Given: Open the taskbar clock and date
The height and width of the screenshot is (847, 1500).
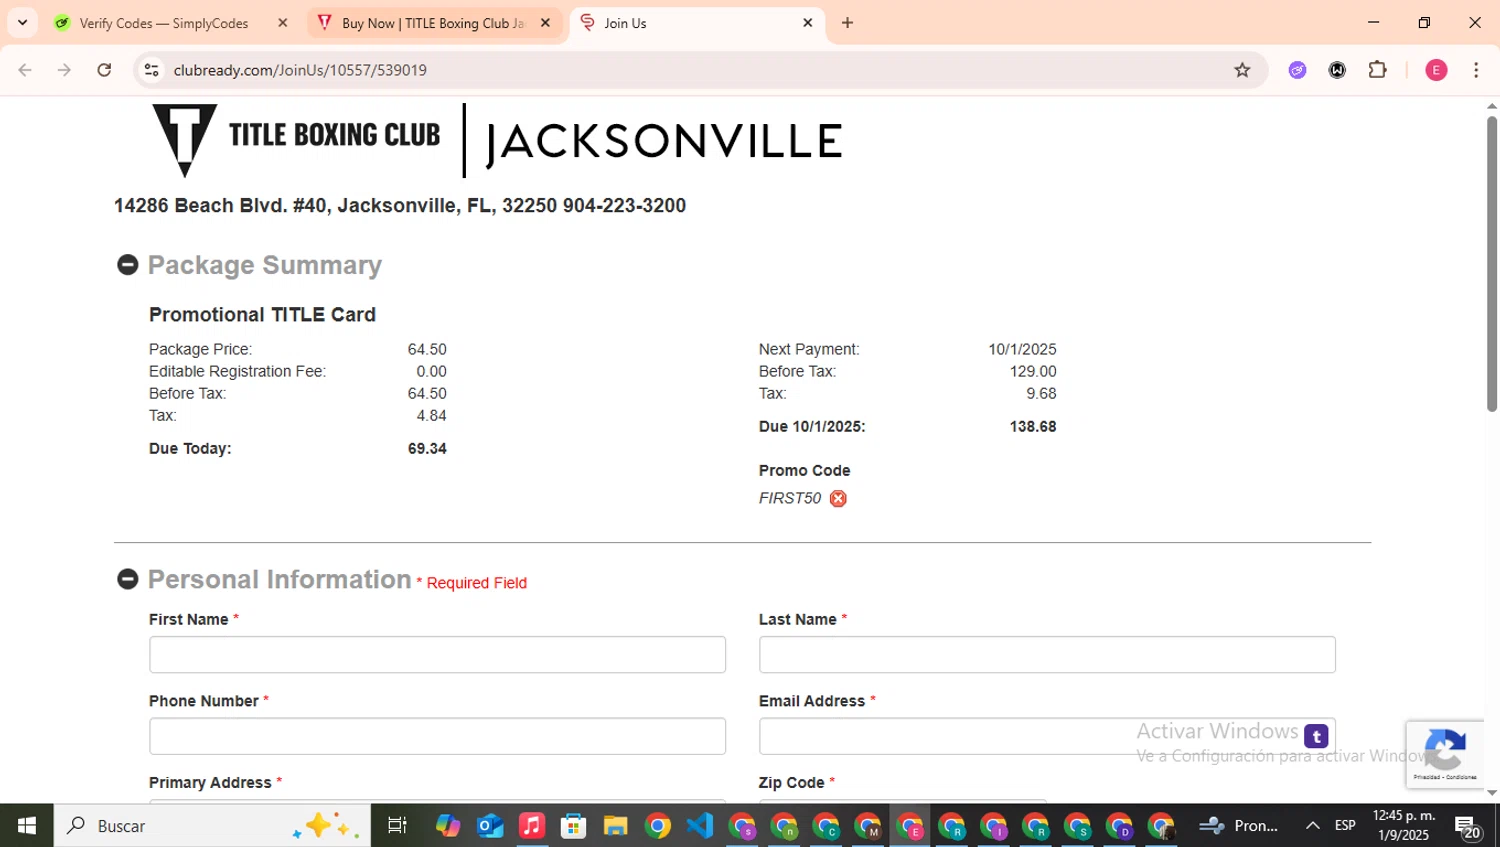Looking at the screenshot, I should click(1403, 826).
